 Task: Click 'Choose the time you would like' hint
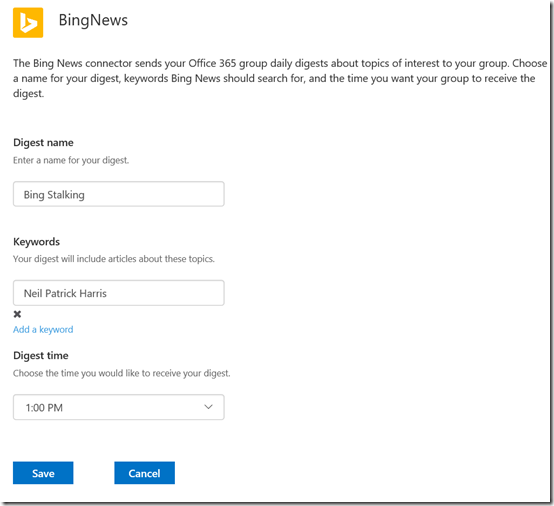coord(122,373)
